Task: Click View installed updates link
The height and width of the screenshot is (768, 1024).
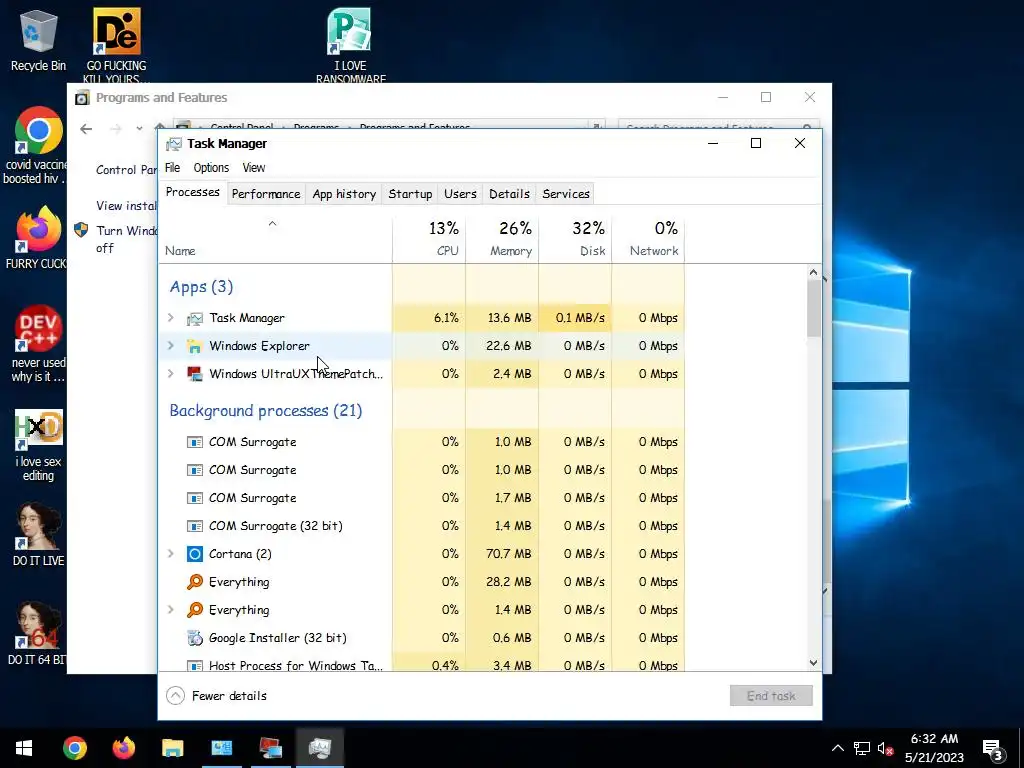Action: click(x=127, y=206)
